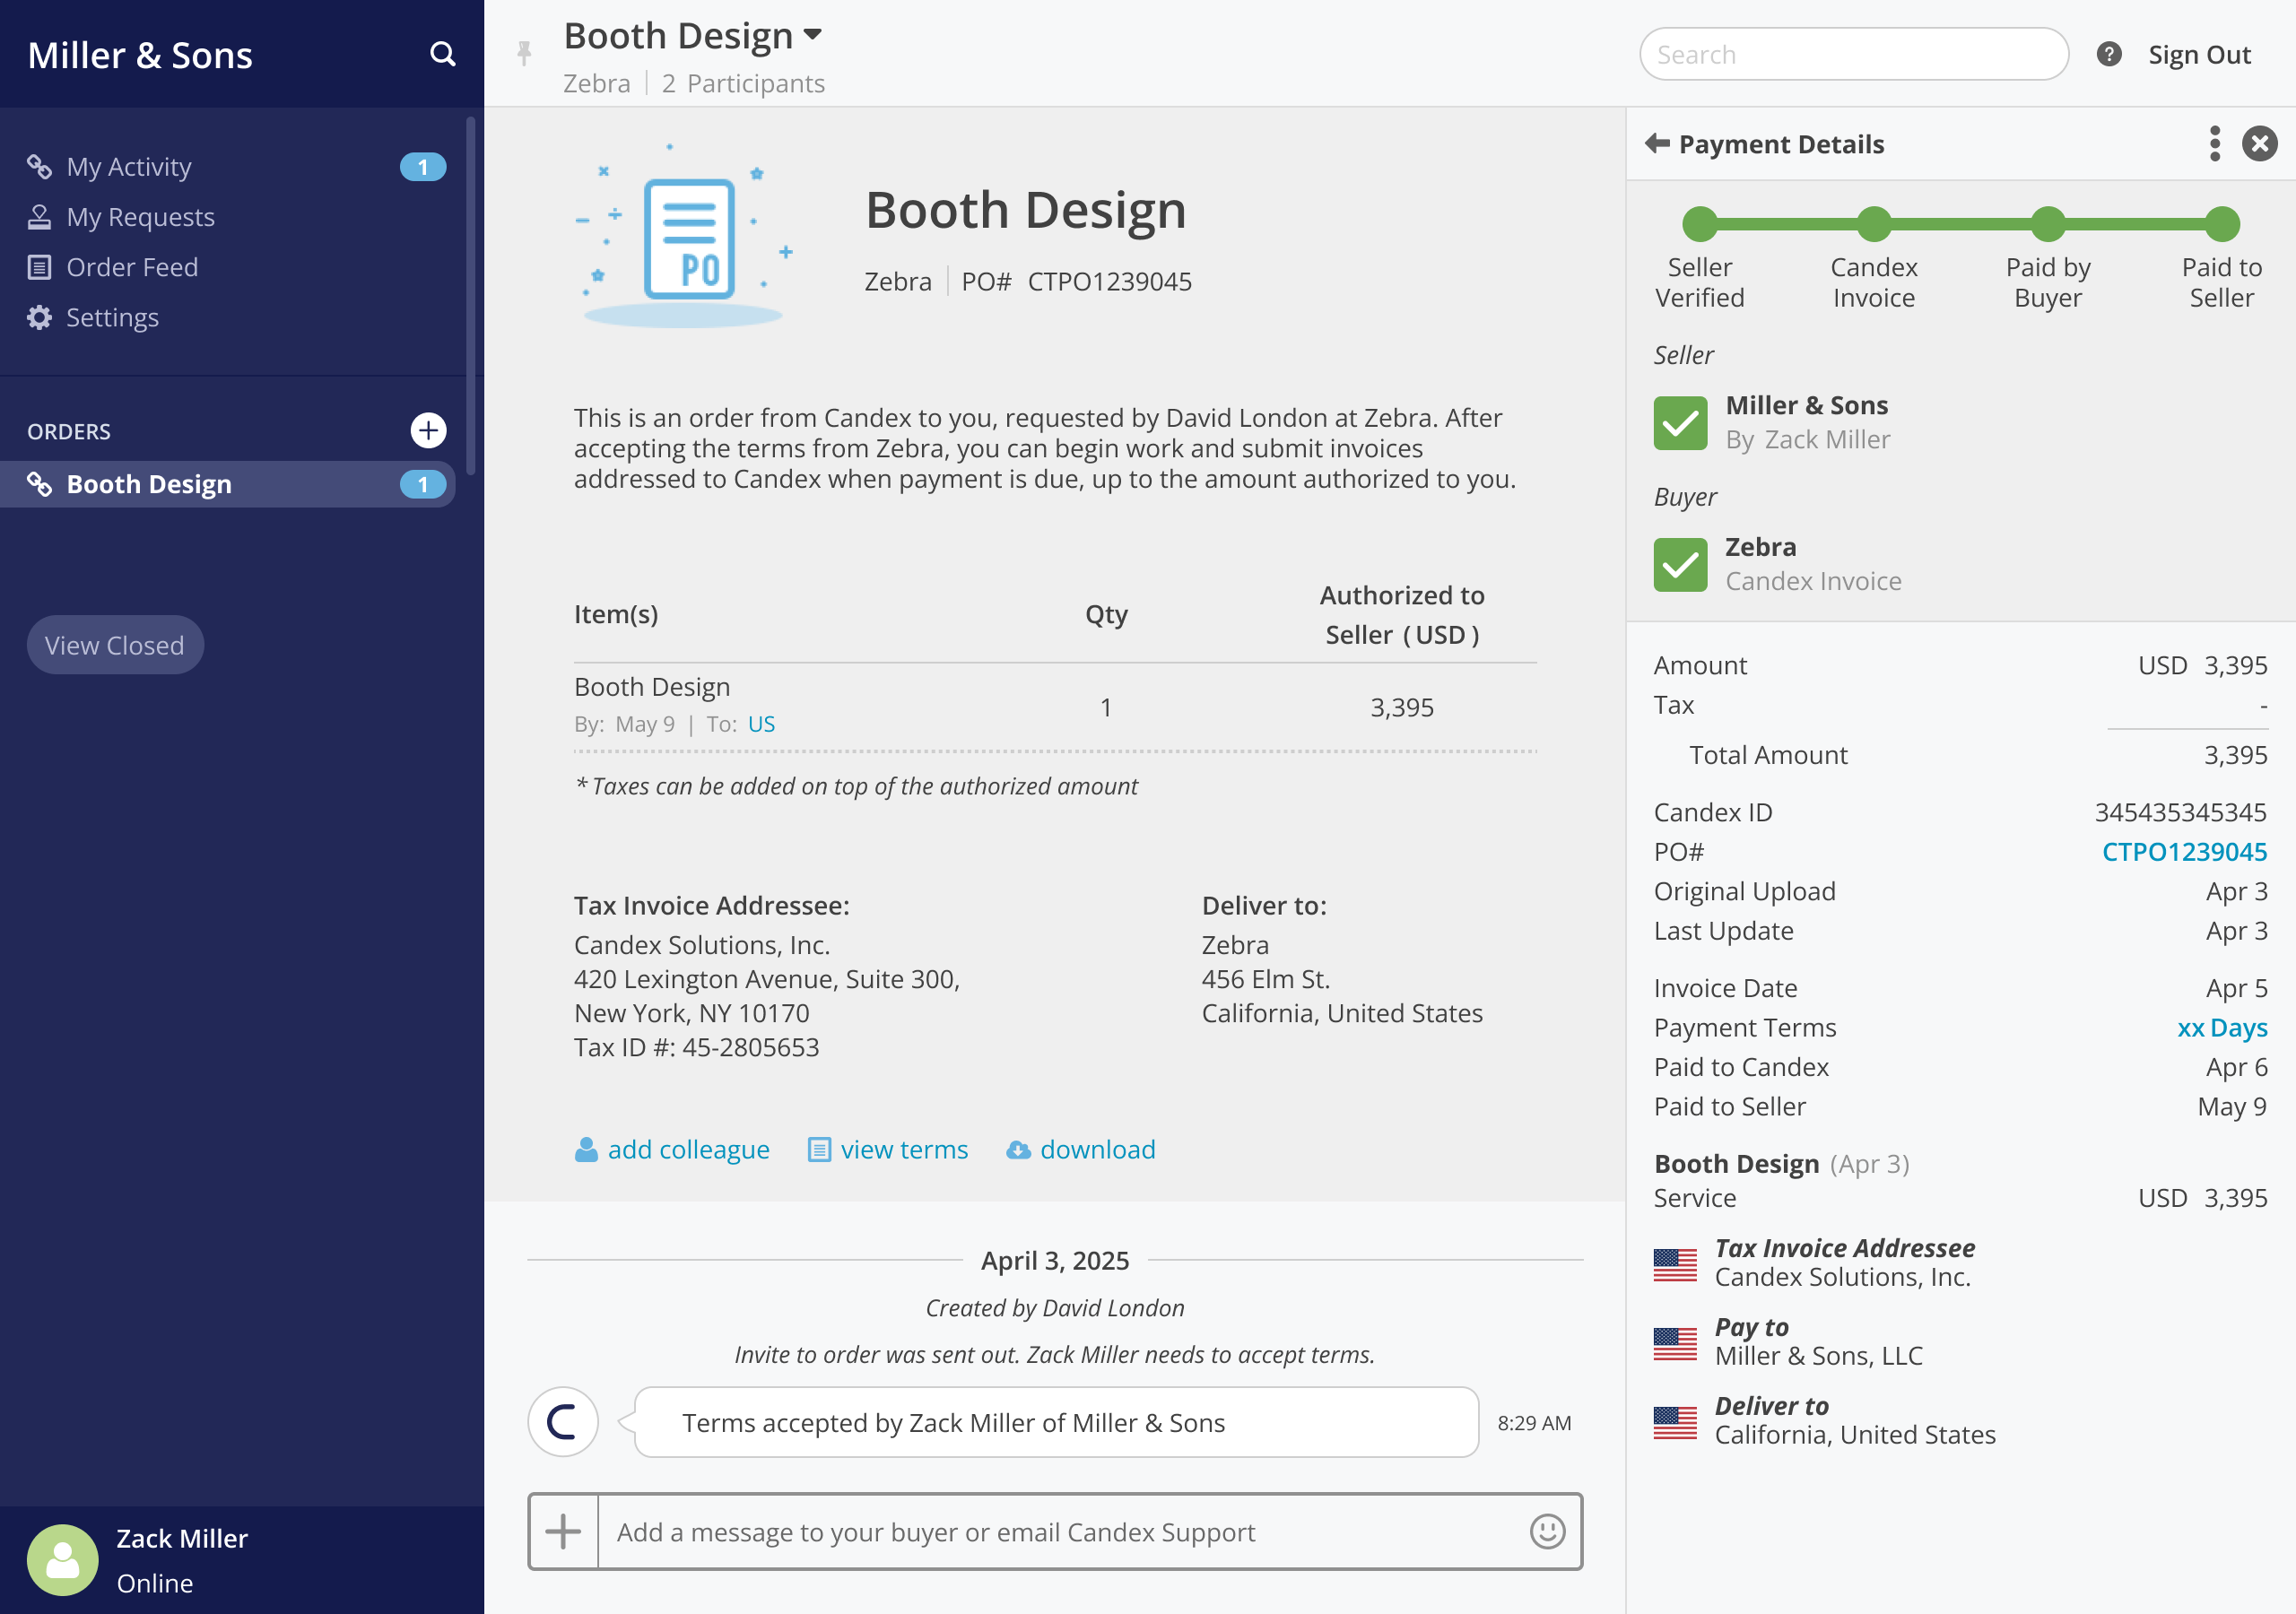Open Order Feed in the sidebar
Image resolution: width=2296 pixels, height=1614 pixels.
coord(132,267)
